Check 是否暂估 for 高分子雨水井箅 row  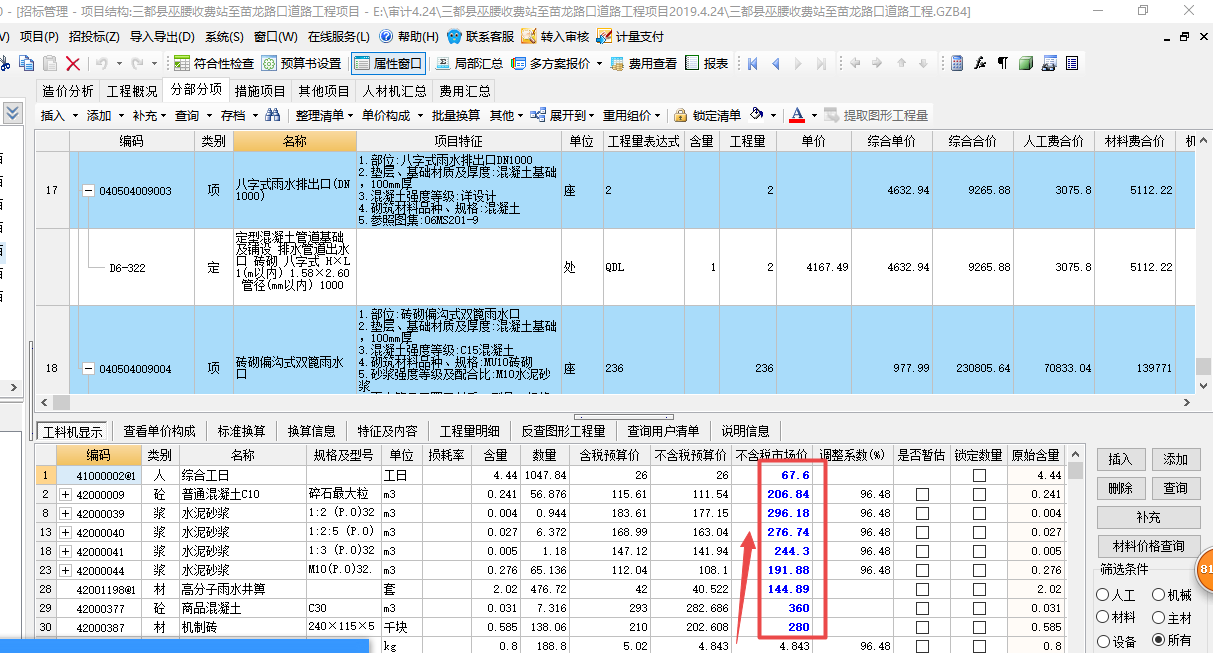click(x=922, y=590)
